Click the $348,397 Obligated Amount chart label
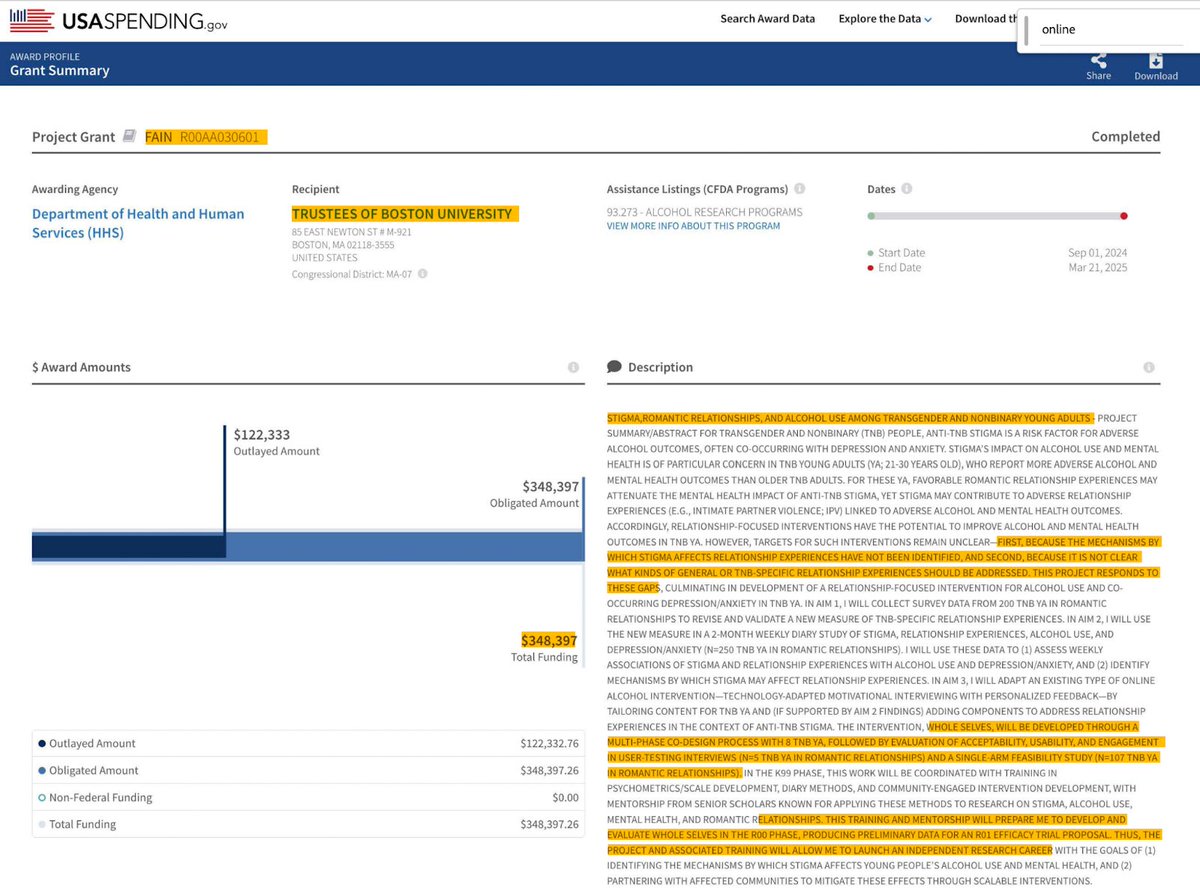 pyautogui.click(x=549, y=487)
